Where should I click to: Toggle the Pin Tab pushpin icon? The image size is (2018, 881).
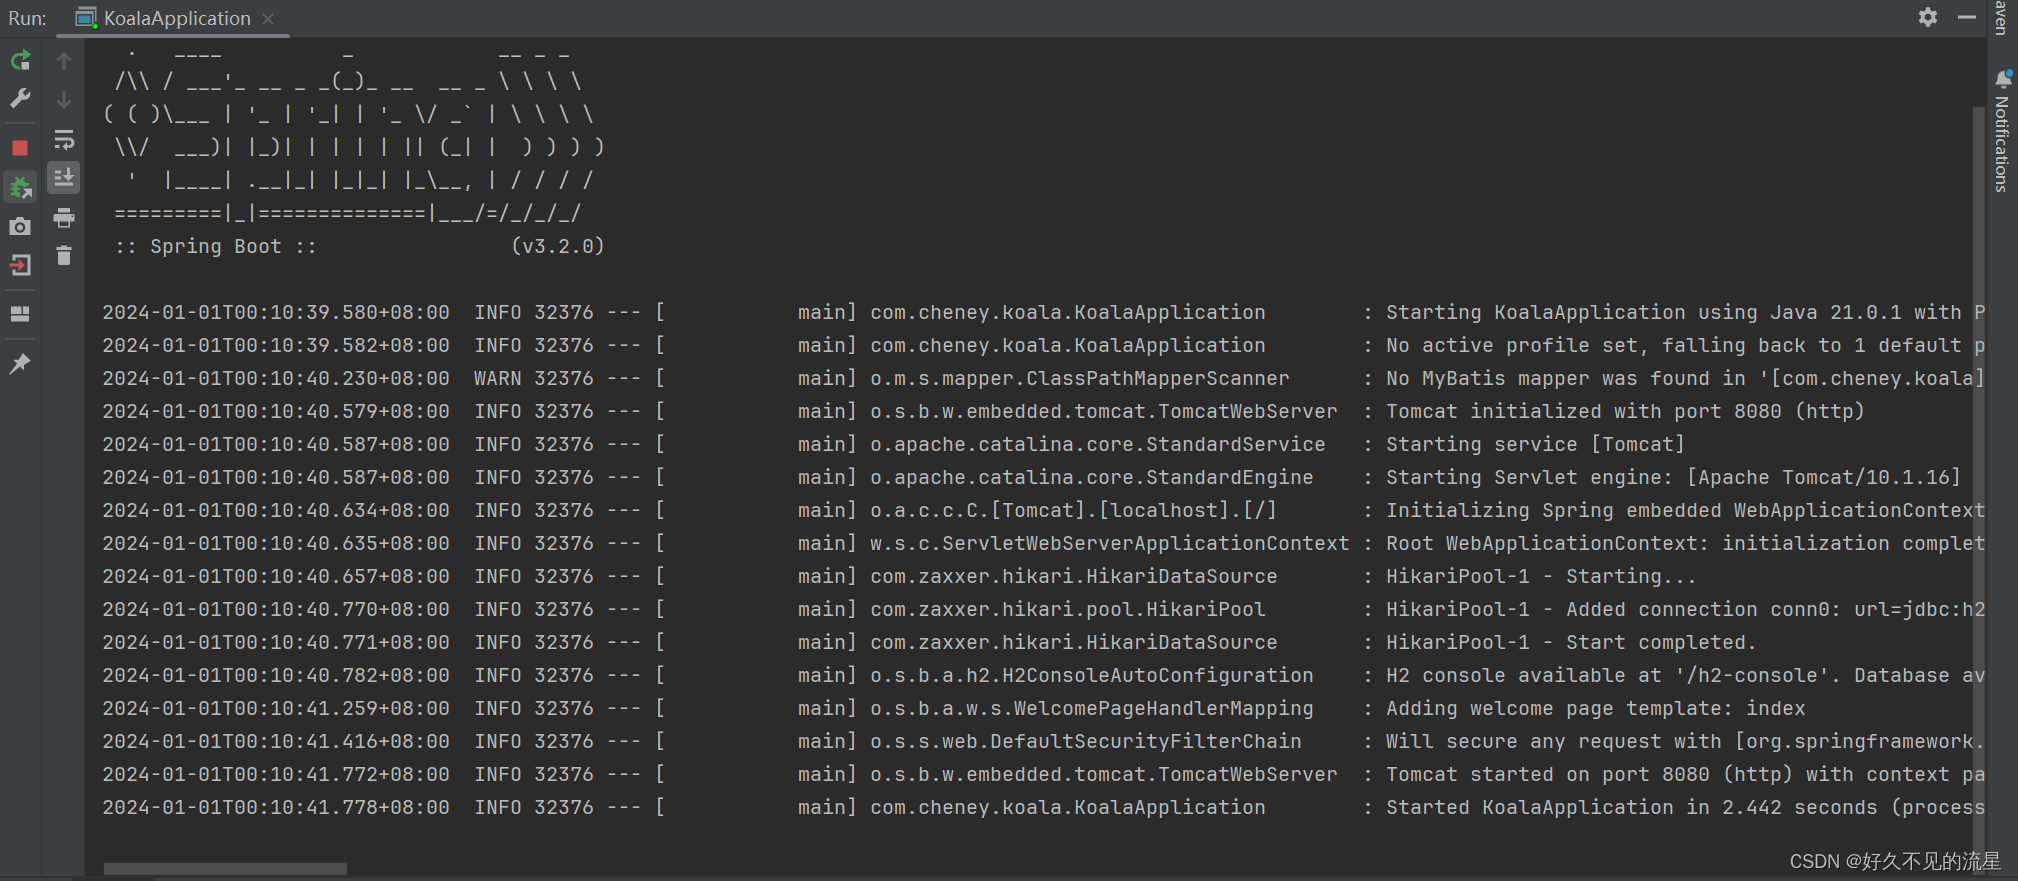click(x=20, y=364)
